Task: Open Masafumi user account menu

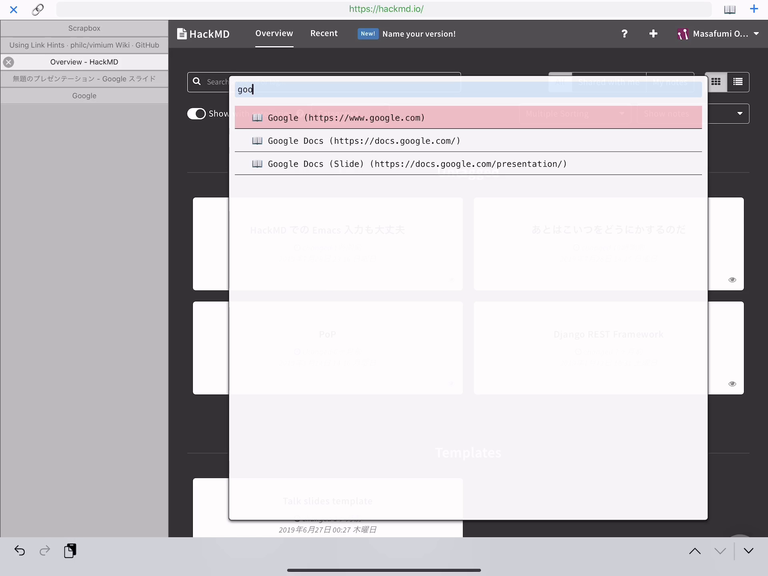Action: pos(718,34)
